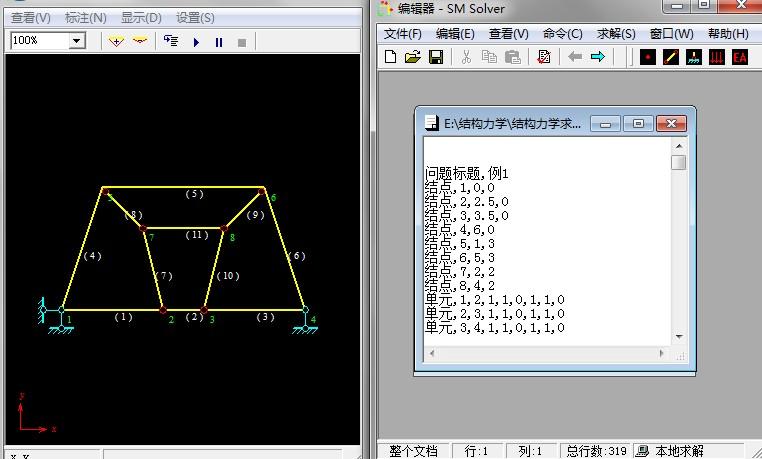Screen dimensions: 762x459
Task: Click the line '结点,3,3.5,0'
Action: coord(467,216)
